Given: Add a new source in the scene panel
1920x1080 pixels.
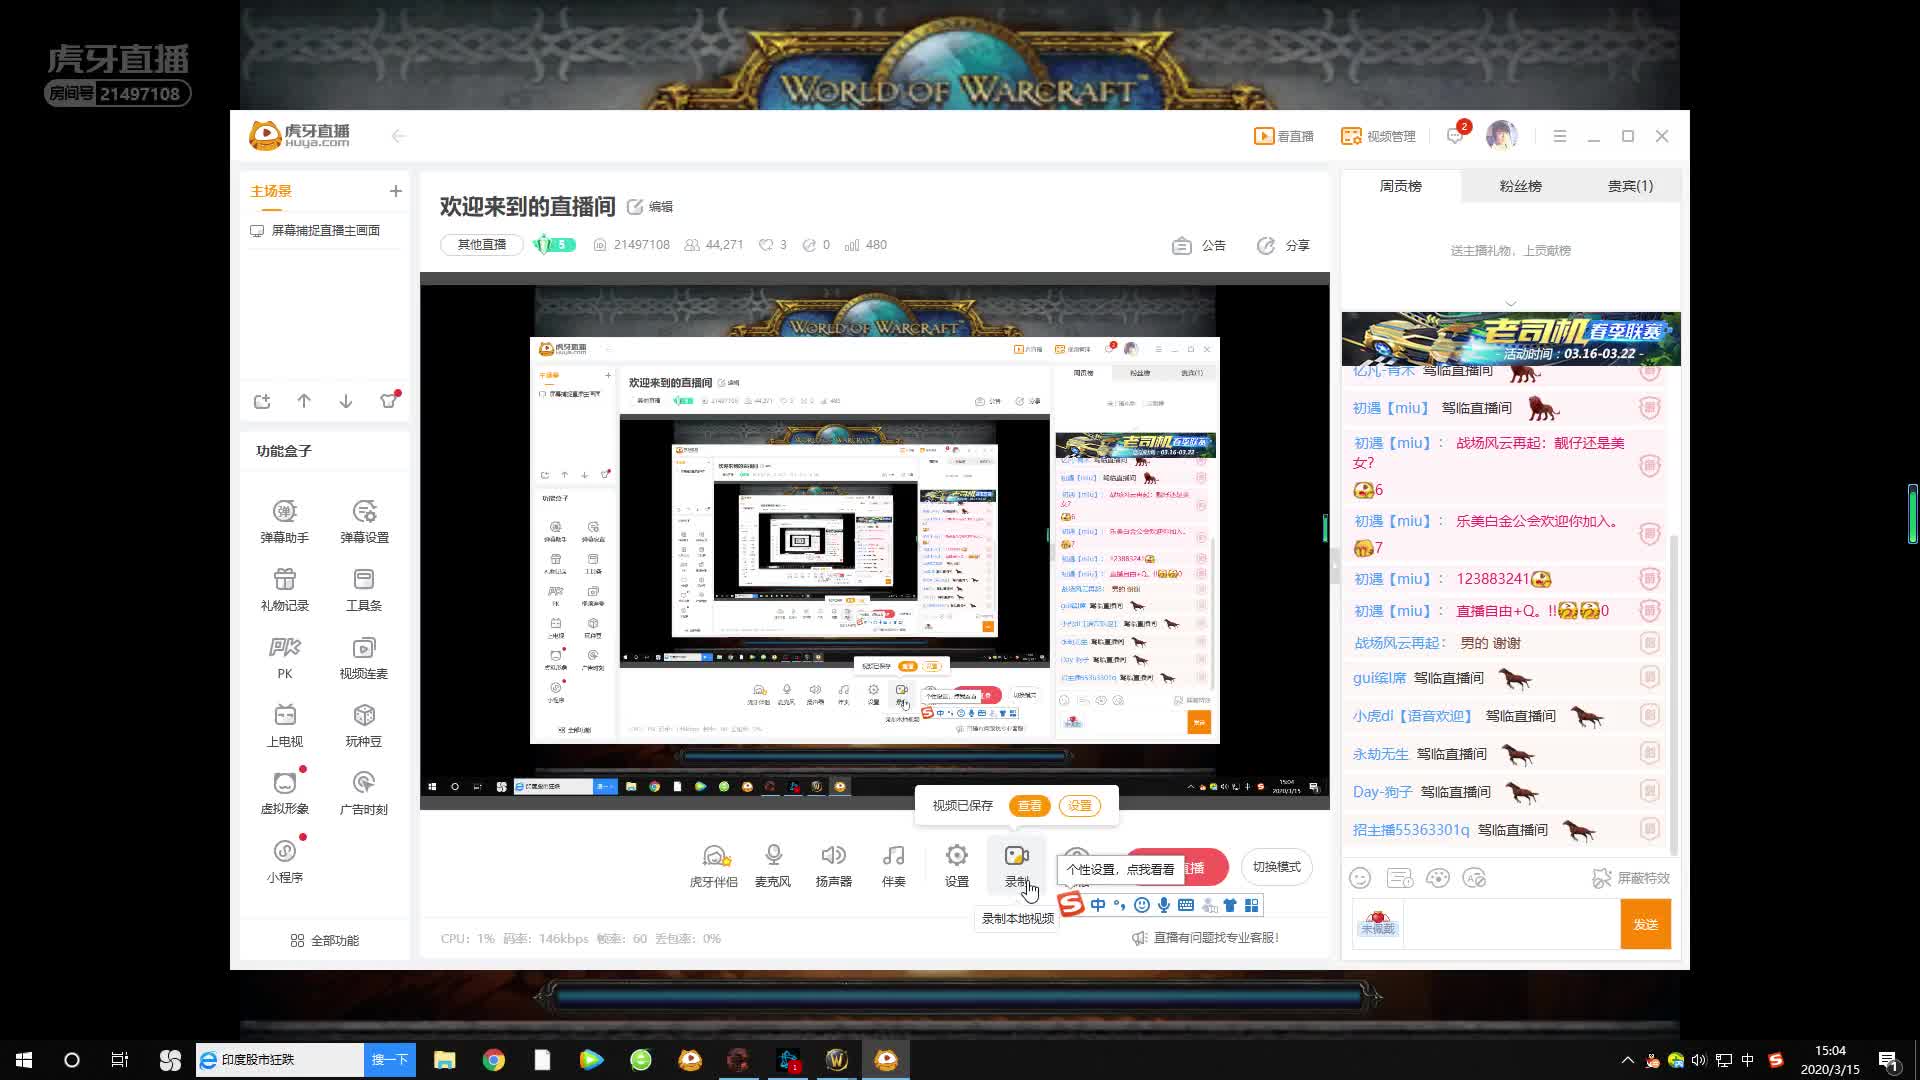Looking at the screenshot, I should coord(262,401).
